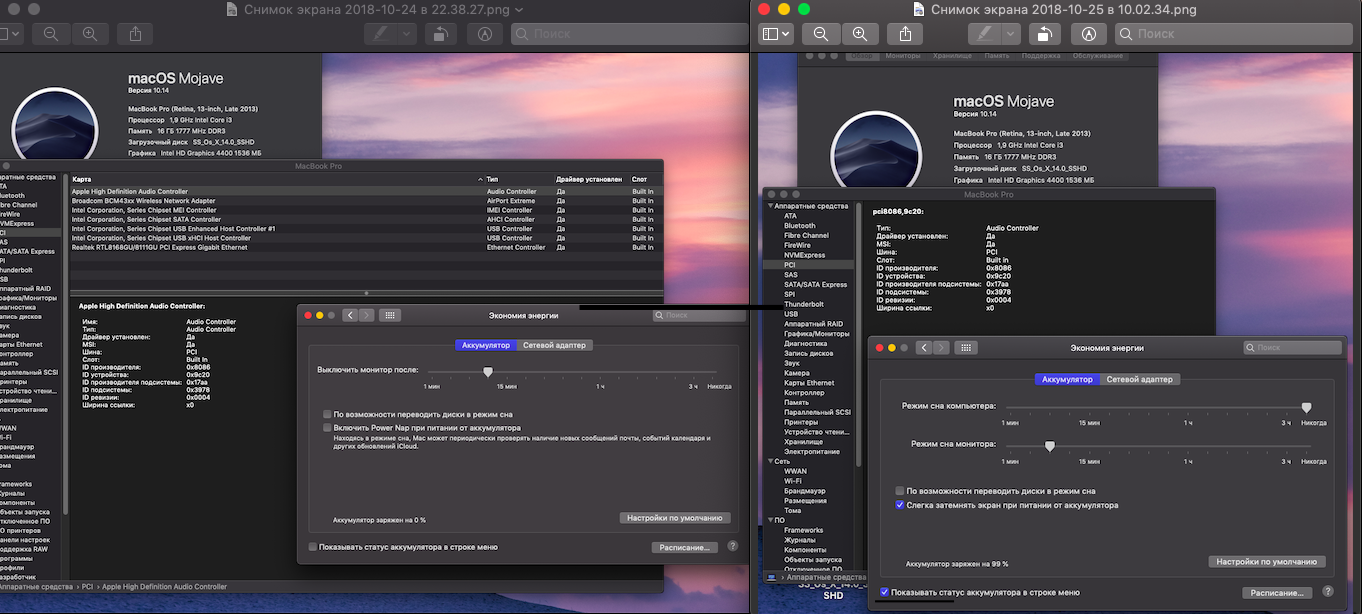The image size is (1362, 614).
Task: Toggle checked "Показывать статус аккумулятора" box
Action: point(884,592)
